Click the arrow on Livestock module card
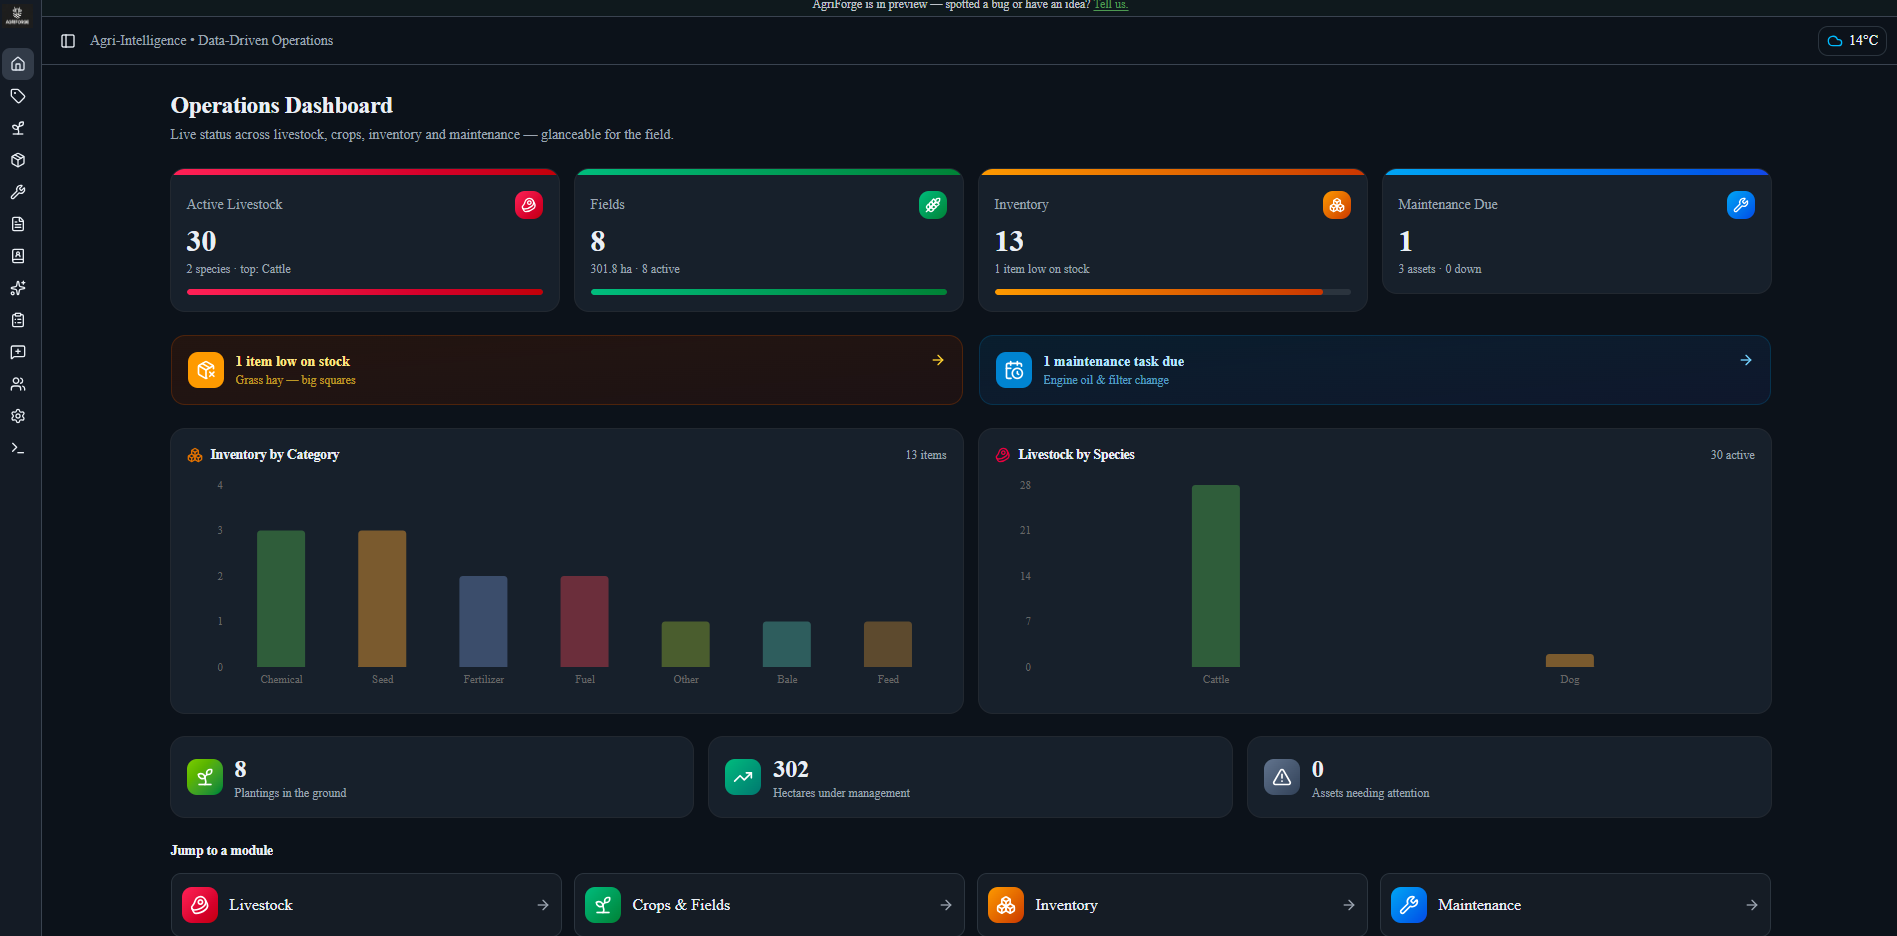1897x936 pixels. pyautogui.click(x=543, y=905)
